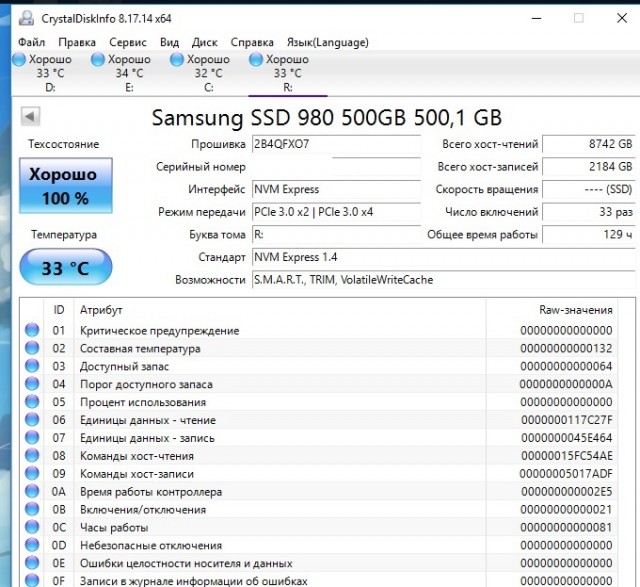This screenshot has width=640, height=587.
Task: Click the CrystalDiskInfo app icon in title bar
Action: (x=27, y=18)
